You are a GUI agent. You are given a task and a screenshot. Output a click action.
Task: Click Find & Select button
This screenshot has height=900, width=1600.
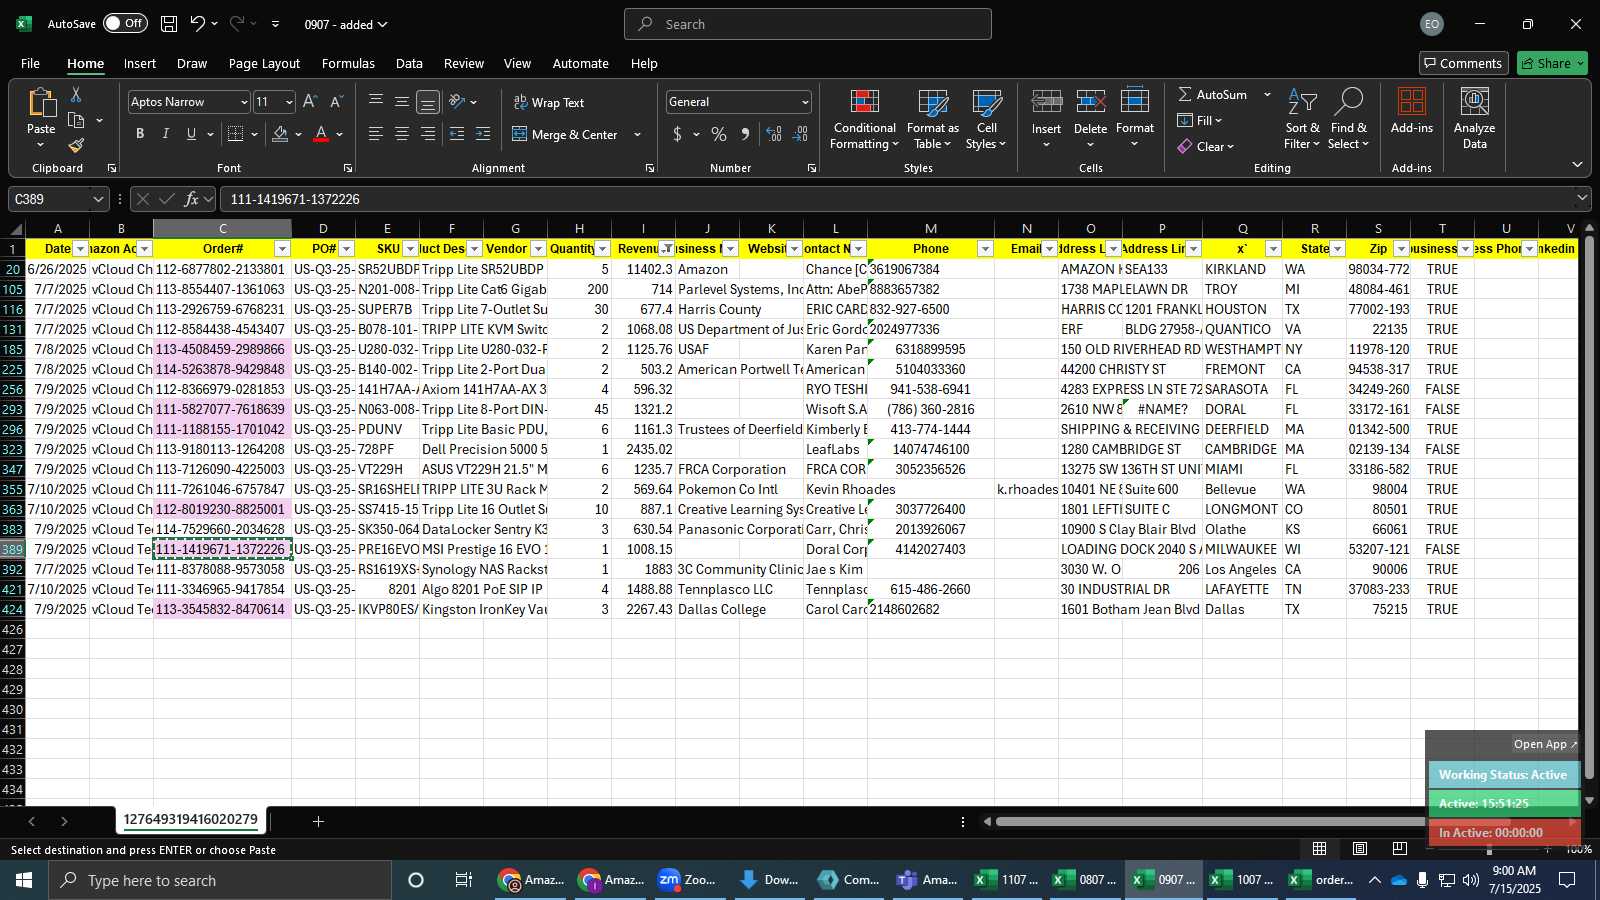click(x=1349, y=119)
